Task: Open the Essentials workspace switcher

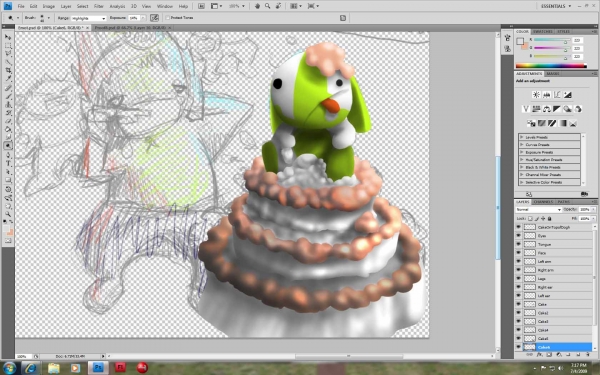Action: [556, 6]
